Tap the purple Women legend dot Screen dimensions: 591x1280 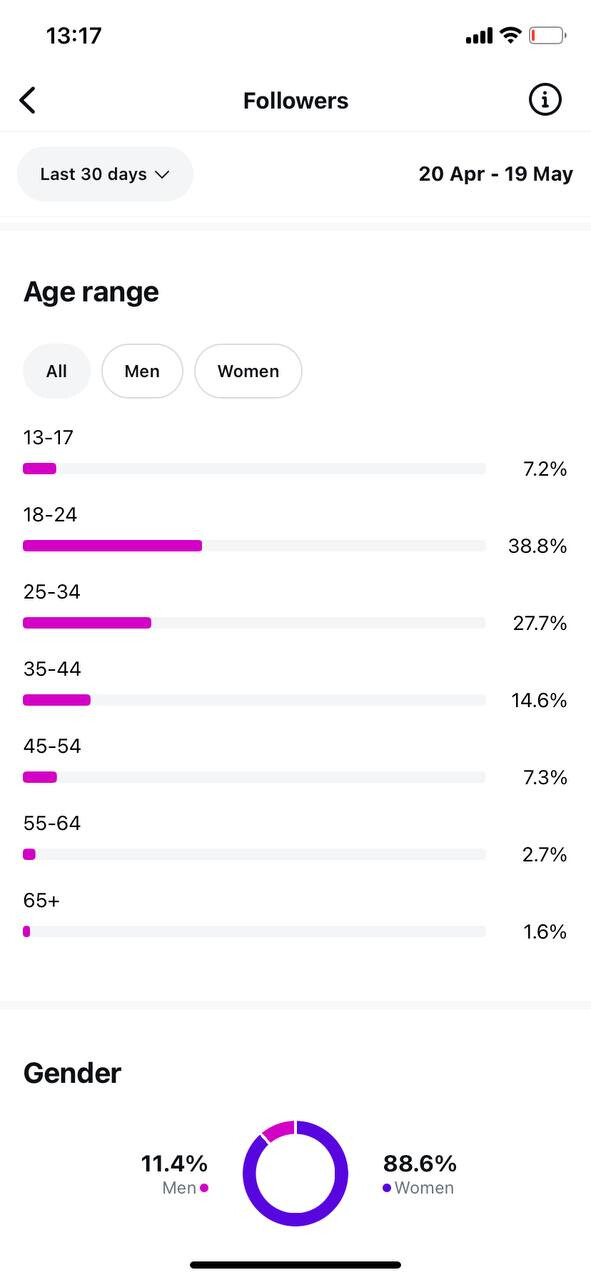click(387, 1188)
